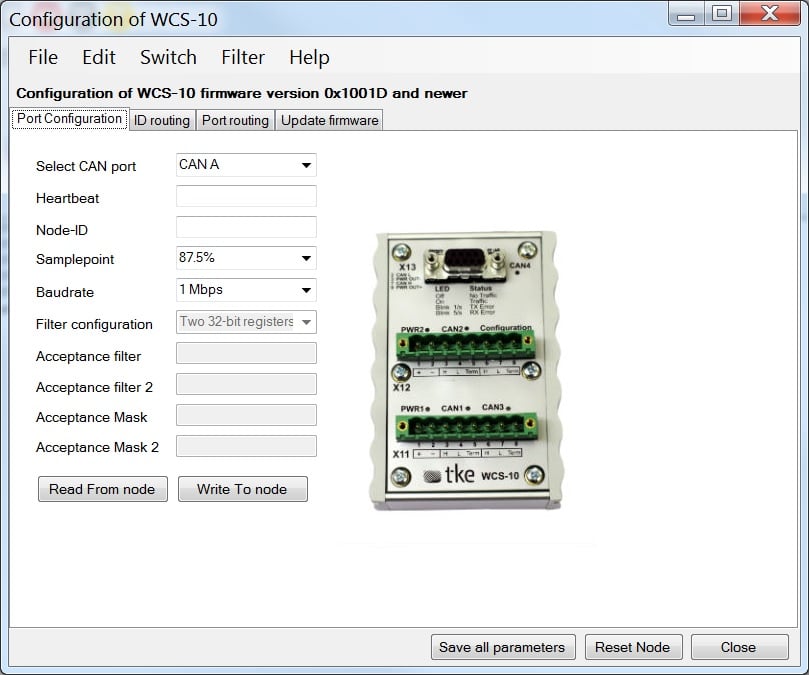This screenshot has width=809, height=675.
Task: Click the Acceptance Mask field
Action: tap(246, 415)
